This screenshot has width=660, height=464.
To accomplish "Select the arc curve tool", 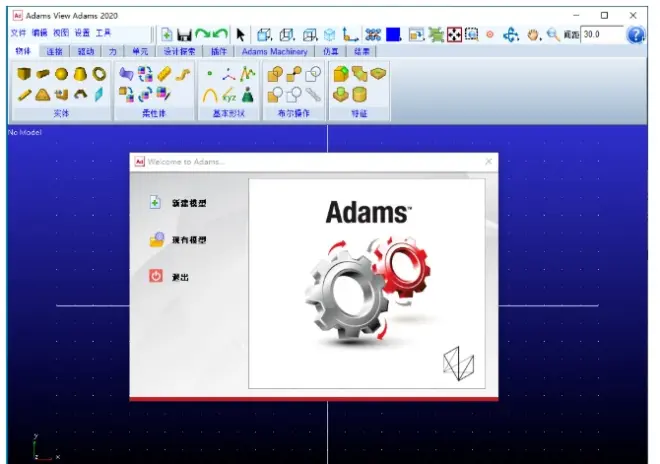I will [210, 96].
